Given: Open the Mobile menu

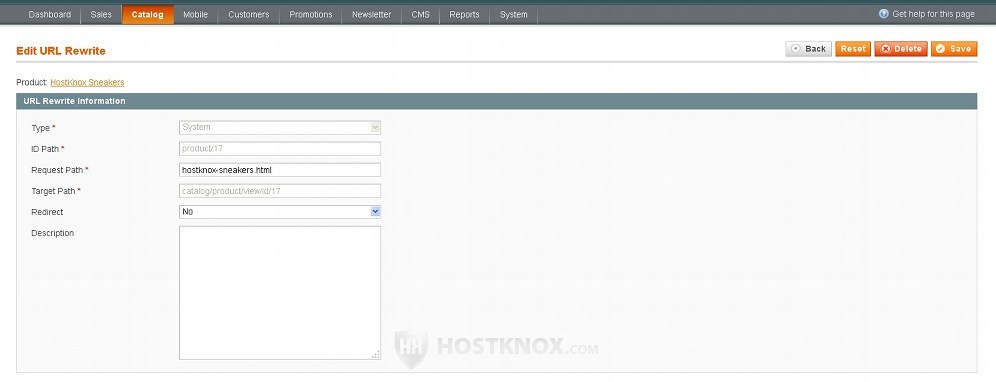Looking at the screenshot, I should tap(196, 15).
